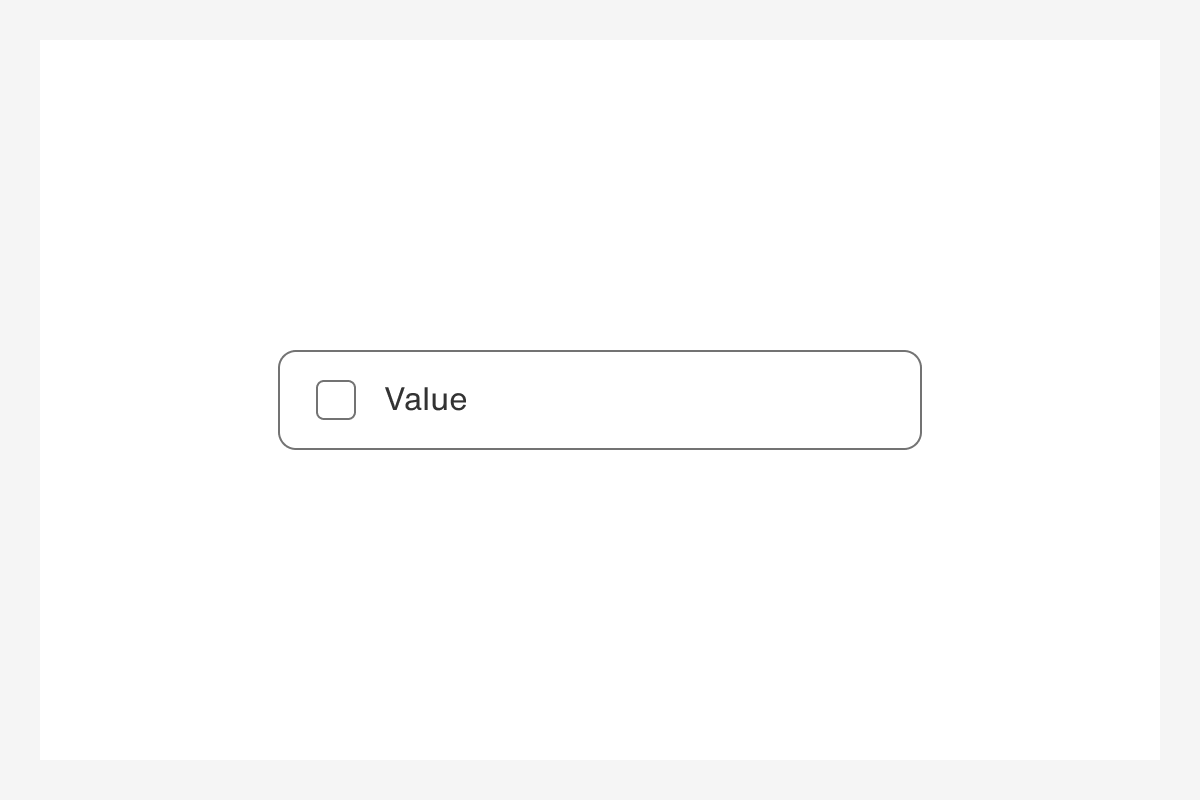Click the border of the Value container
Viewport: 1200px width, 800px height.
click(600, 351)
